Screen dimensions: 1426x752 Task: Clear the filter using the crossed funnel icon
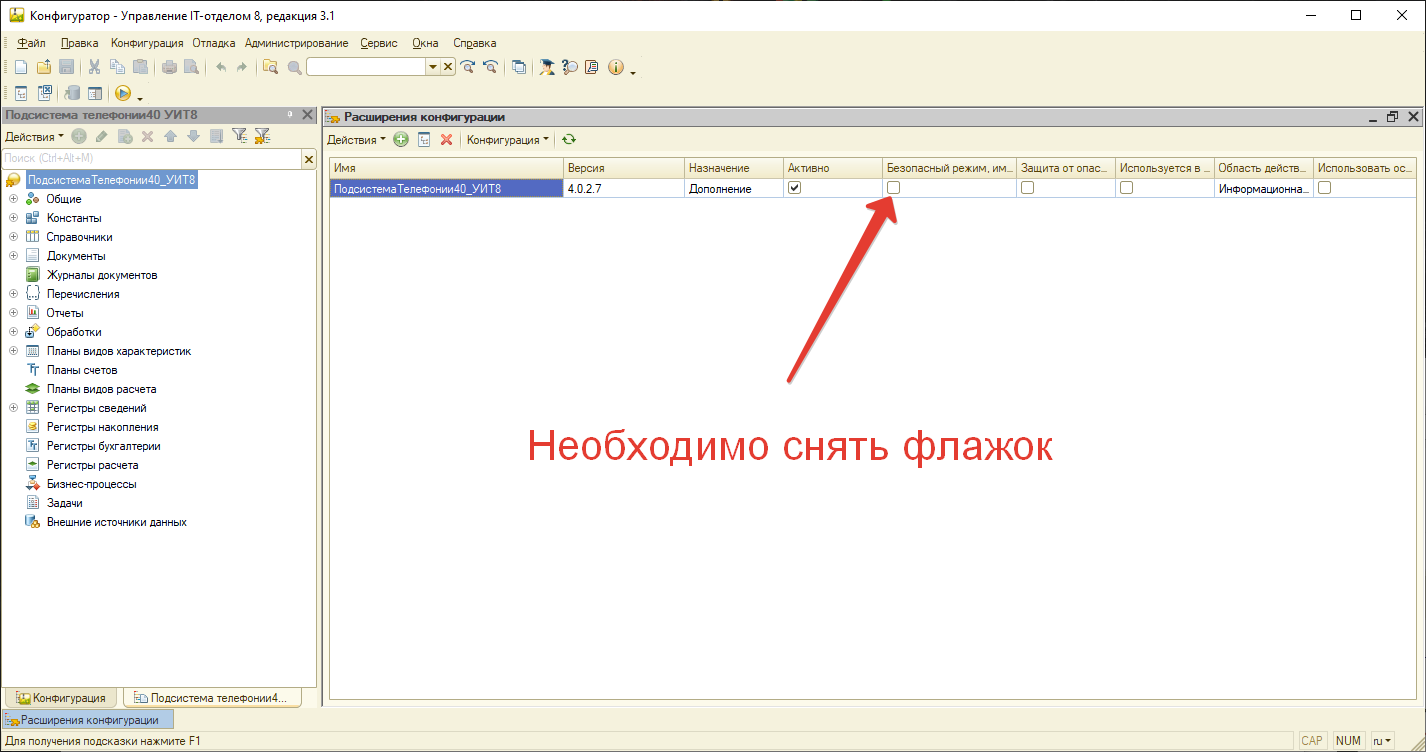(x=263, y=137)
